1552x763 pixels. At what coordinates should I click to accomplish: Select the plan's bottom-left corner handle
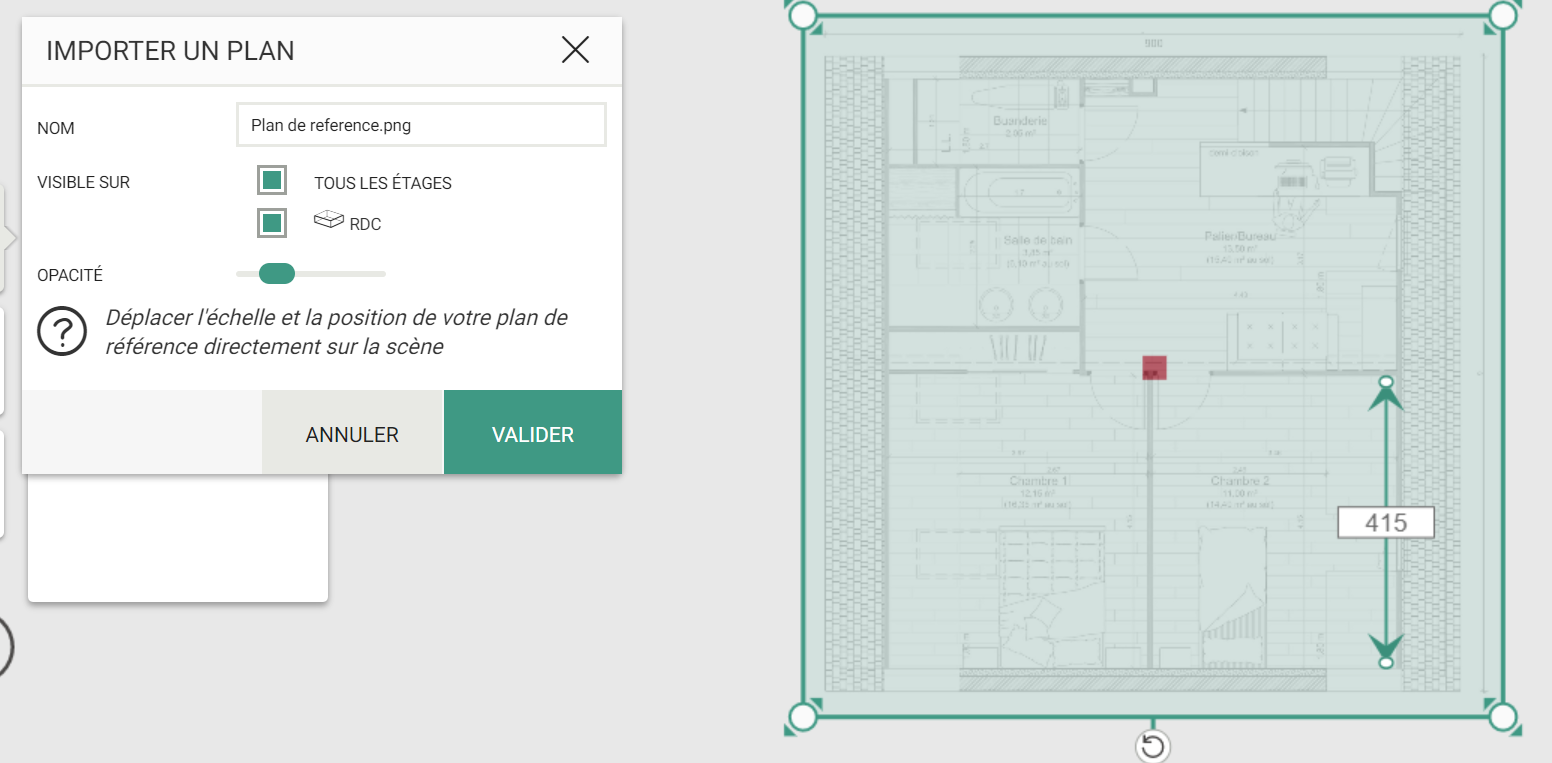(803, 716)
